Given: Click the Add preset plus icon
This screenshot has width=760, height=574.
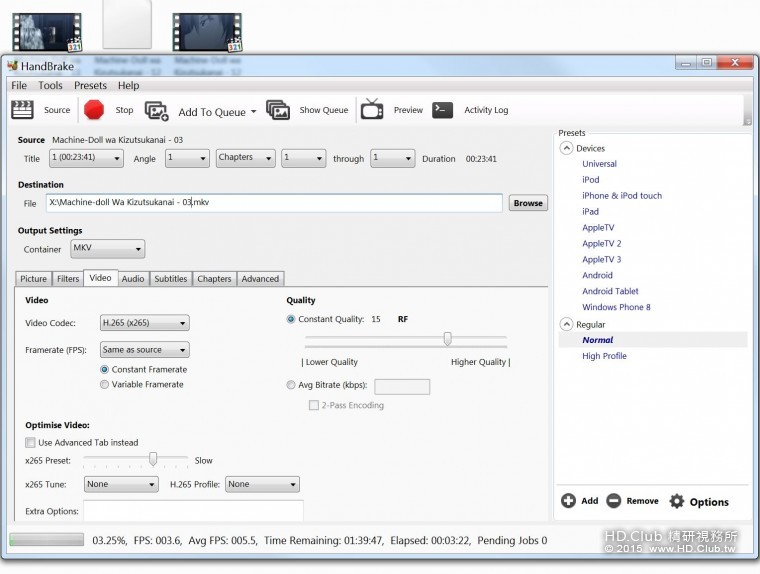Looking at the screenshot, I should click(568, 501).
